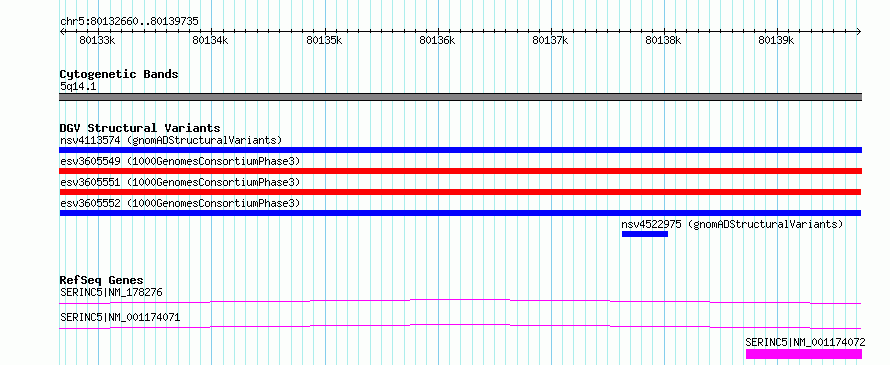Open the esv3605549 (1000GenomesConsortiumPhase3) label
The image size is (890, 365).
[179, 161]
